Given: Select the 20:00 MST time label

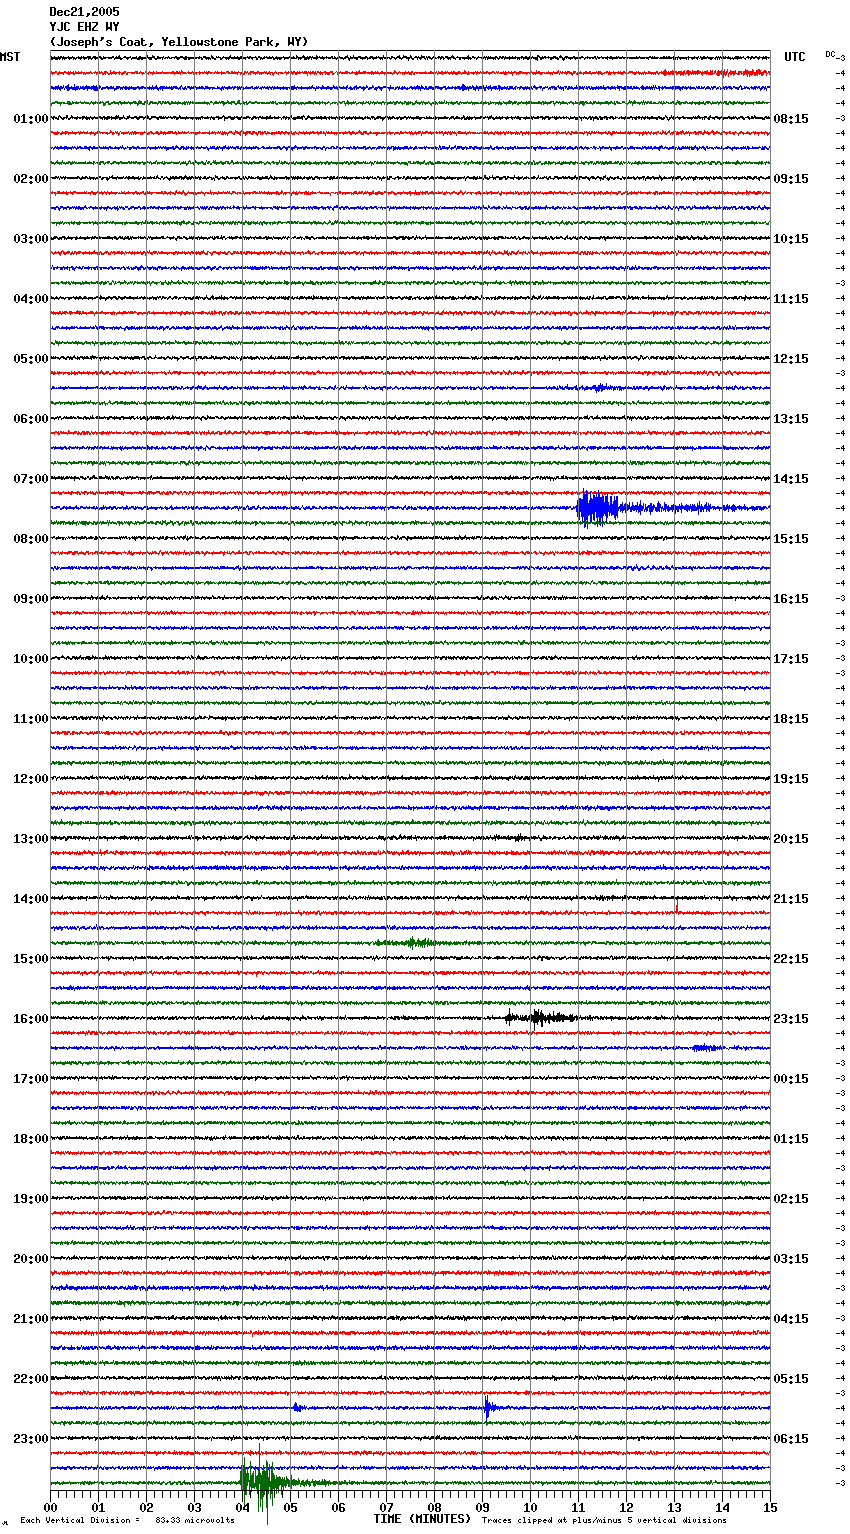Looking at the screenshot, I should tap(31, 1259).
